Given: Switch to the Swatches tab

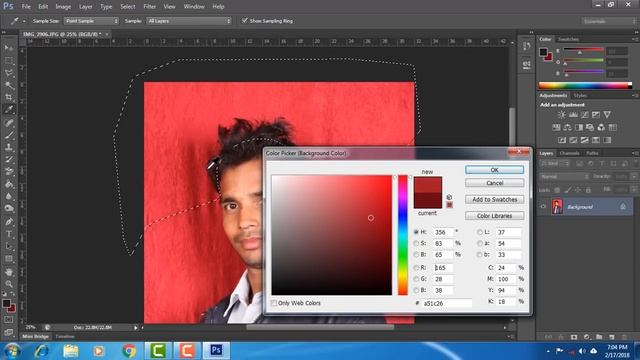Looking at the screenshot, I should click(x=568, y=39).
